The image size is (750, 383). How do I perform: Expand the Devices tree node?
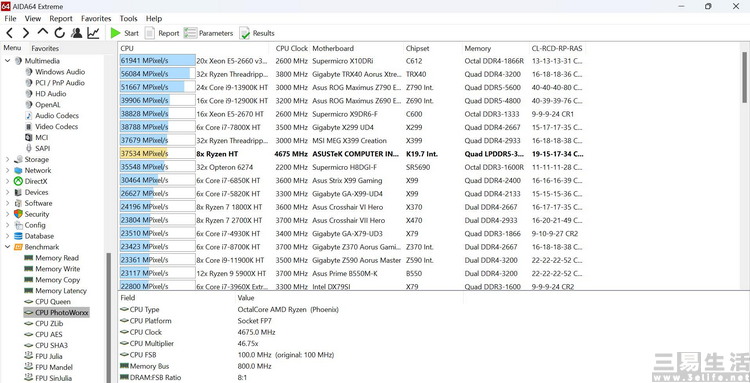pos(7,192)
